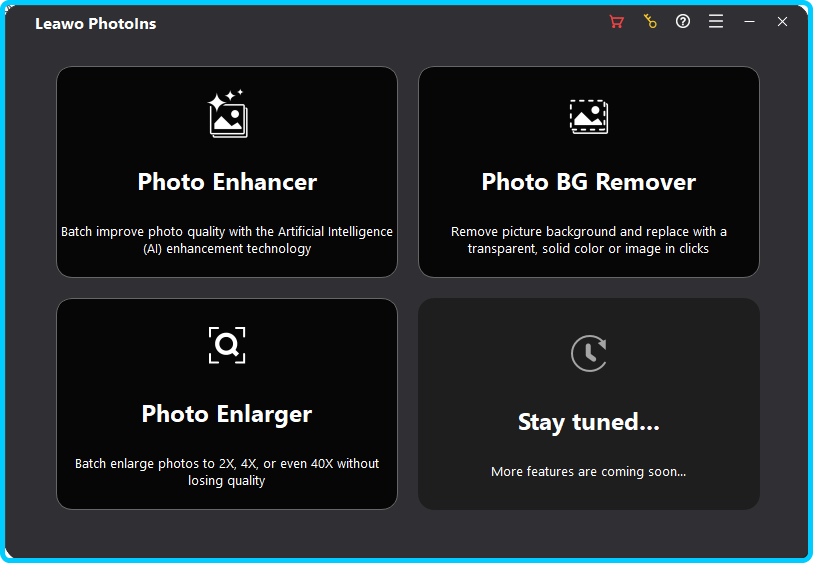Viewport: 813px width, 563px height.
Task: Click the Photo BG Remover dashed-frame icon
Action: [x=588, y=116]
